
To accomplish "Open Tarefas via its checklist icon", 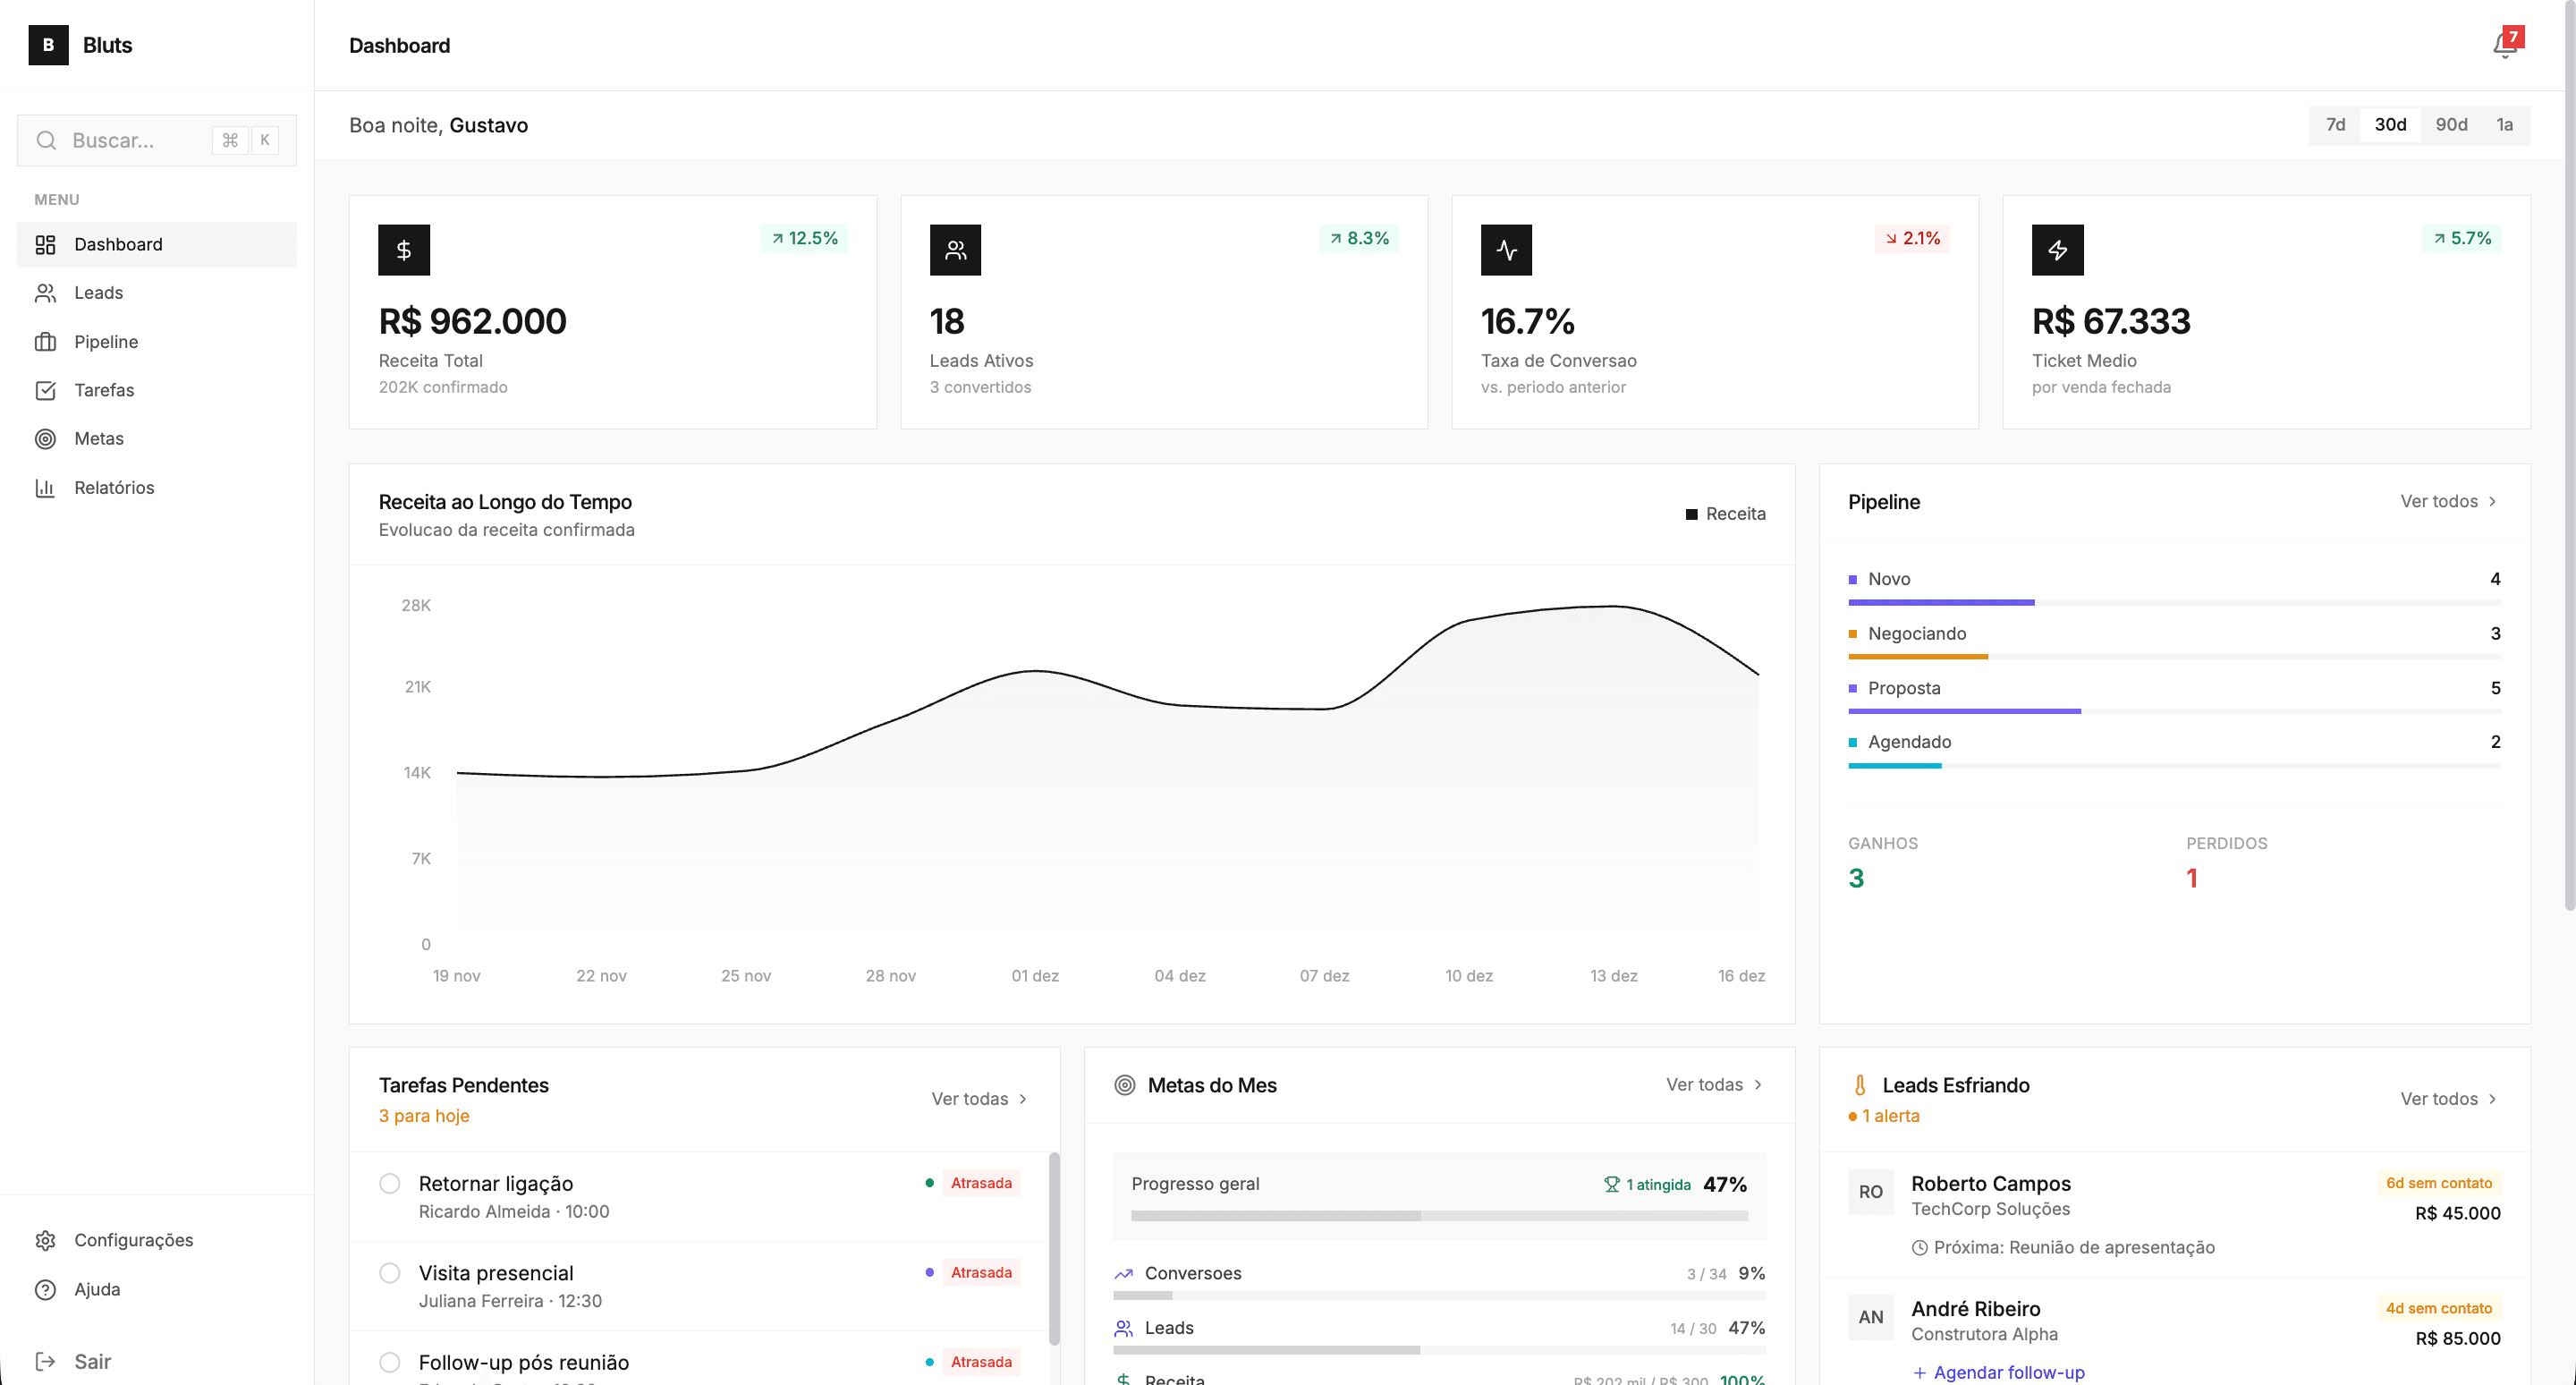I will pos(47,390).
